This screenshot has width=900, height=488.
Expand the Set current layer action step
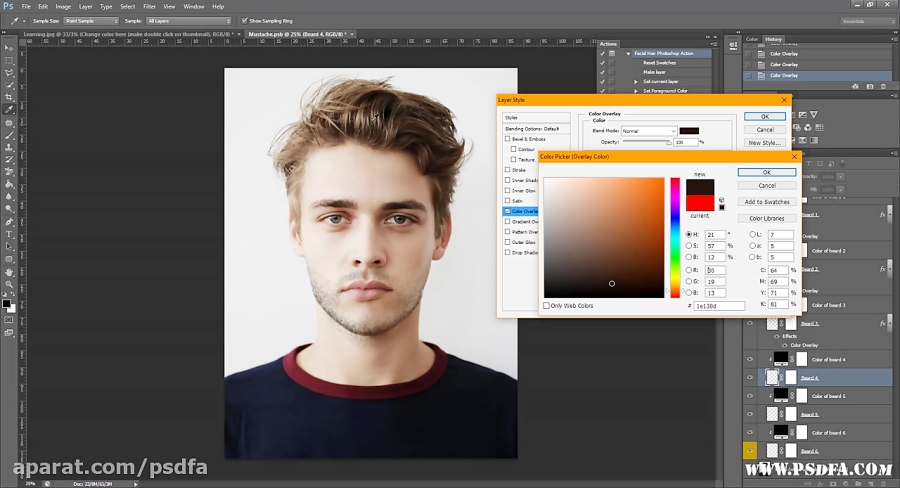pos(635,82)
